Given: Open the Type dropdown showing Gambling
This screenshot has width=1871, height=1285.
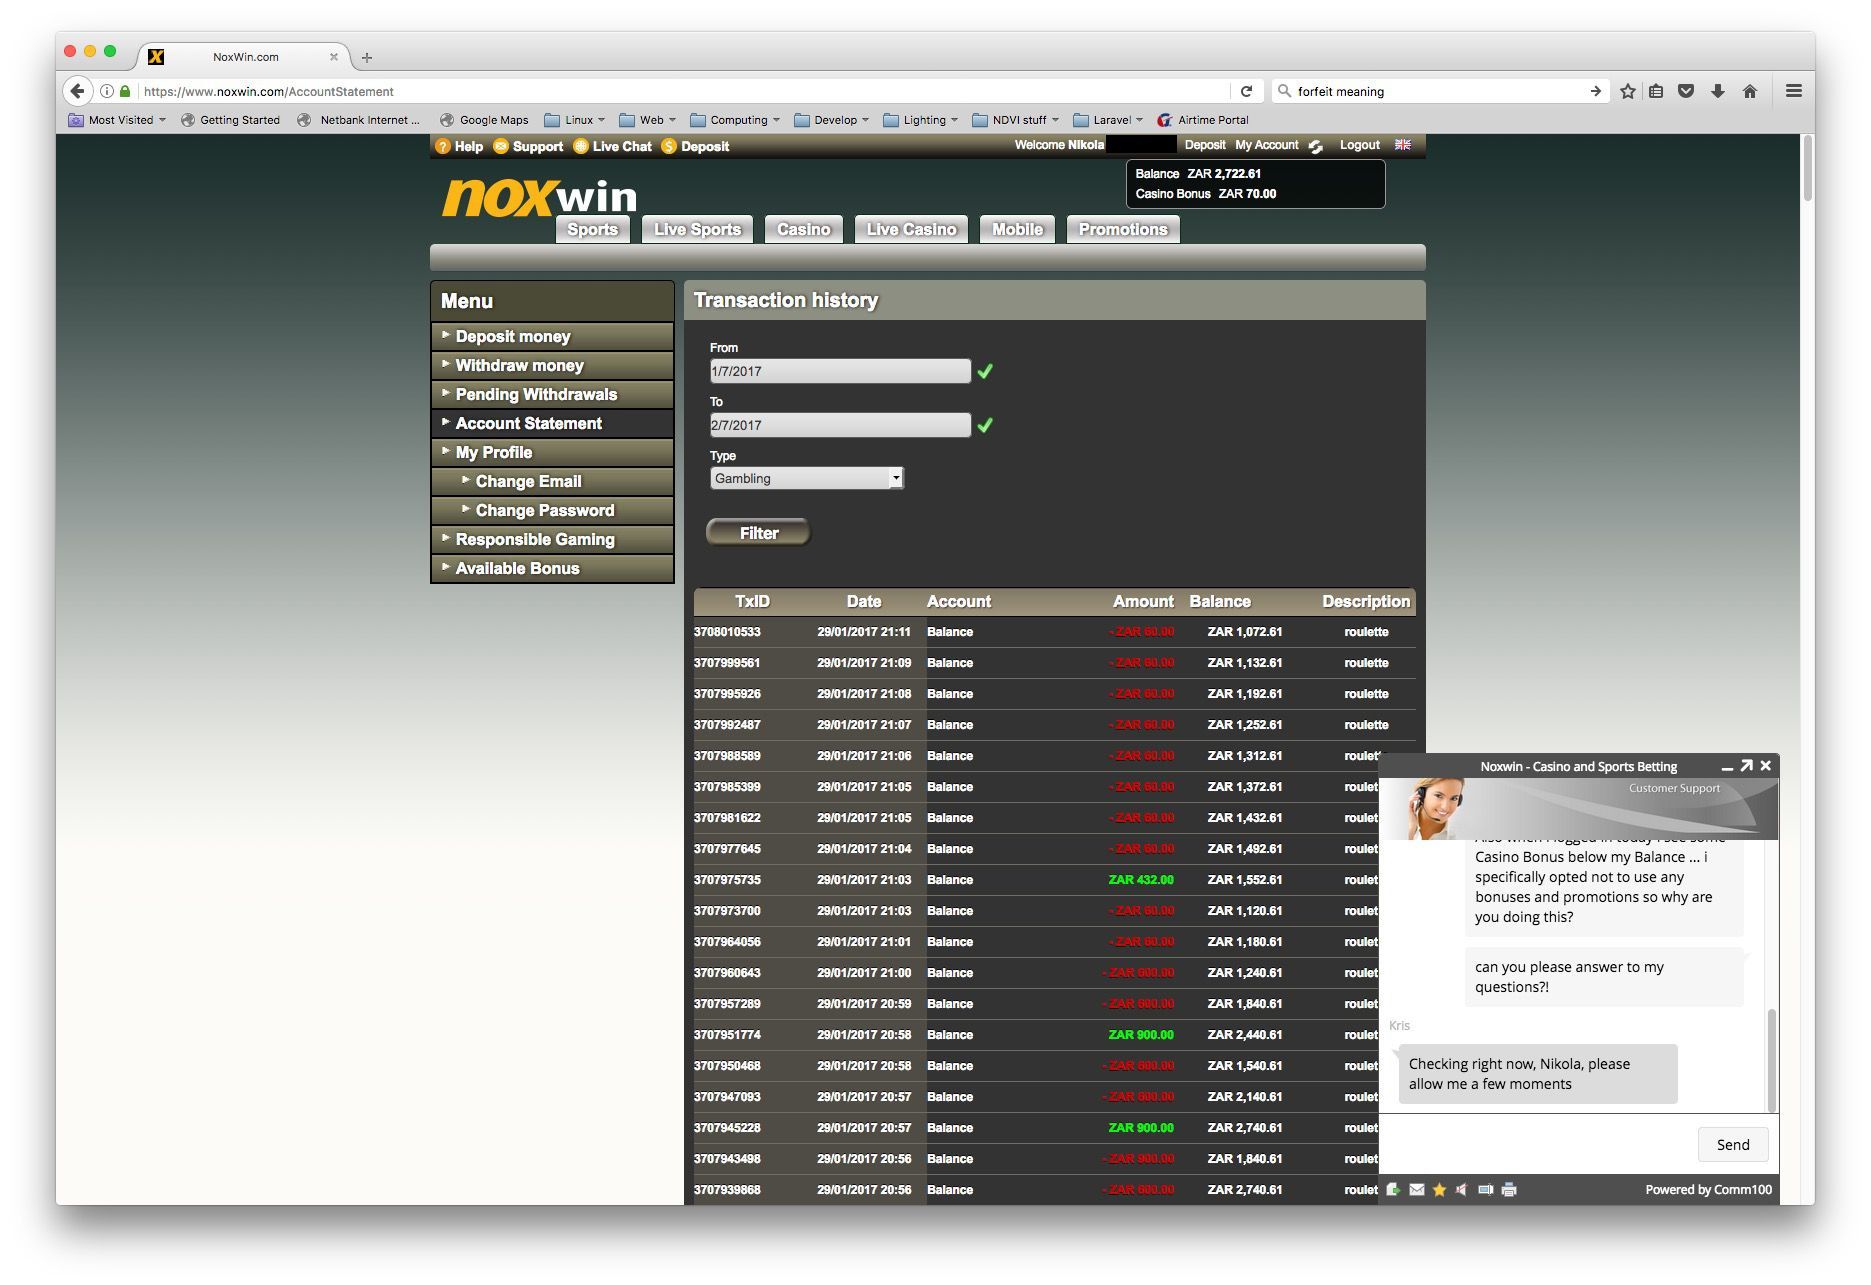Looking at the screenshot, I should tap(807, 478).
